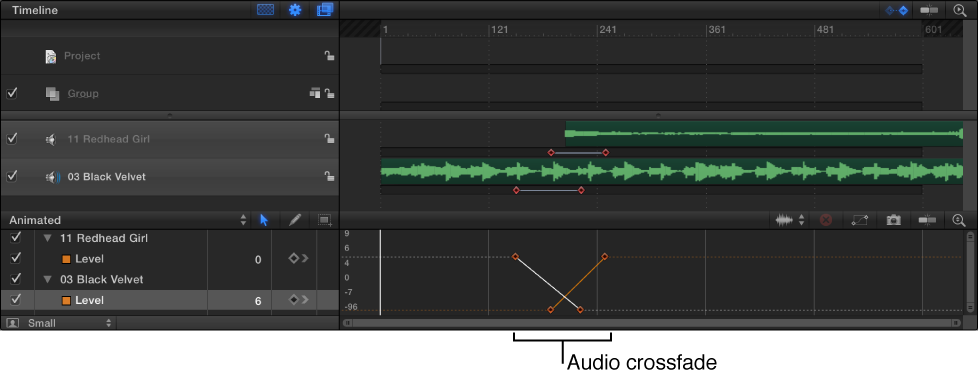
Task: Click orange color swatch of Black Velvet Level
Action: point(66,301)
